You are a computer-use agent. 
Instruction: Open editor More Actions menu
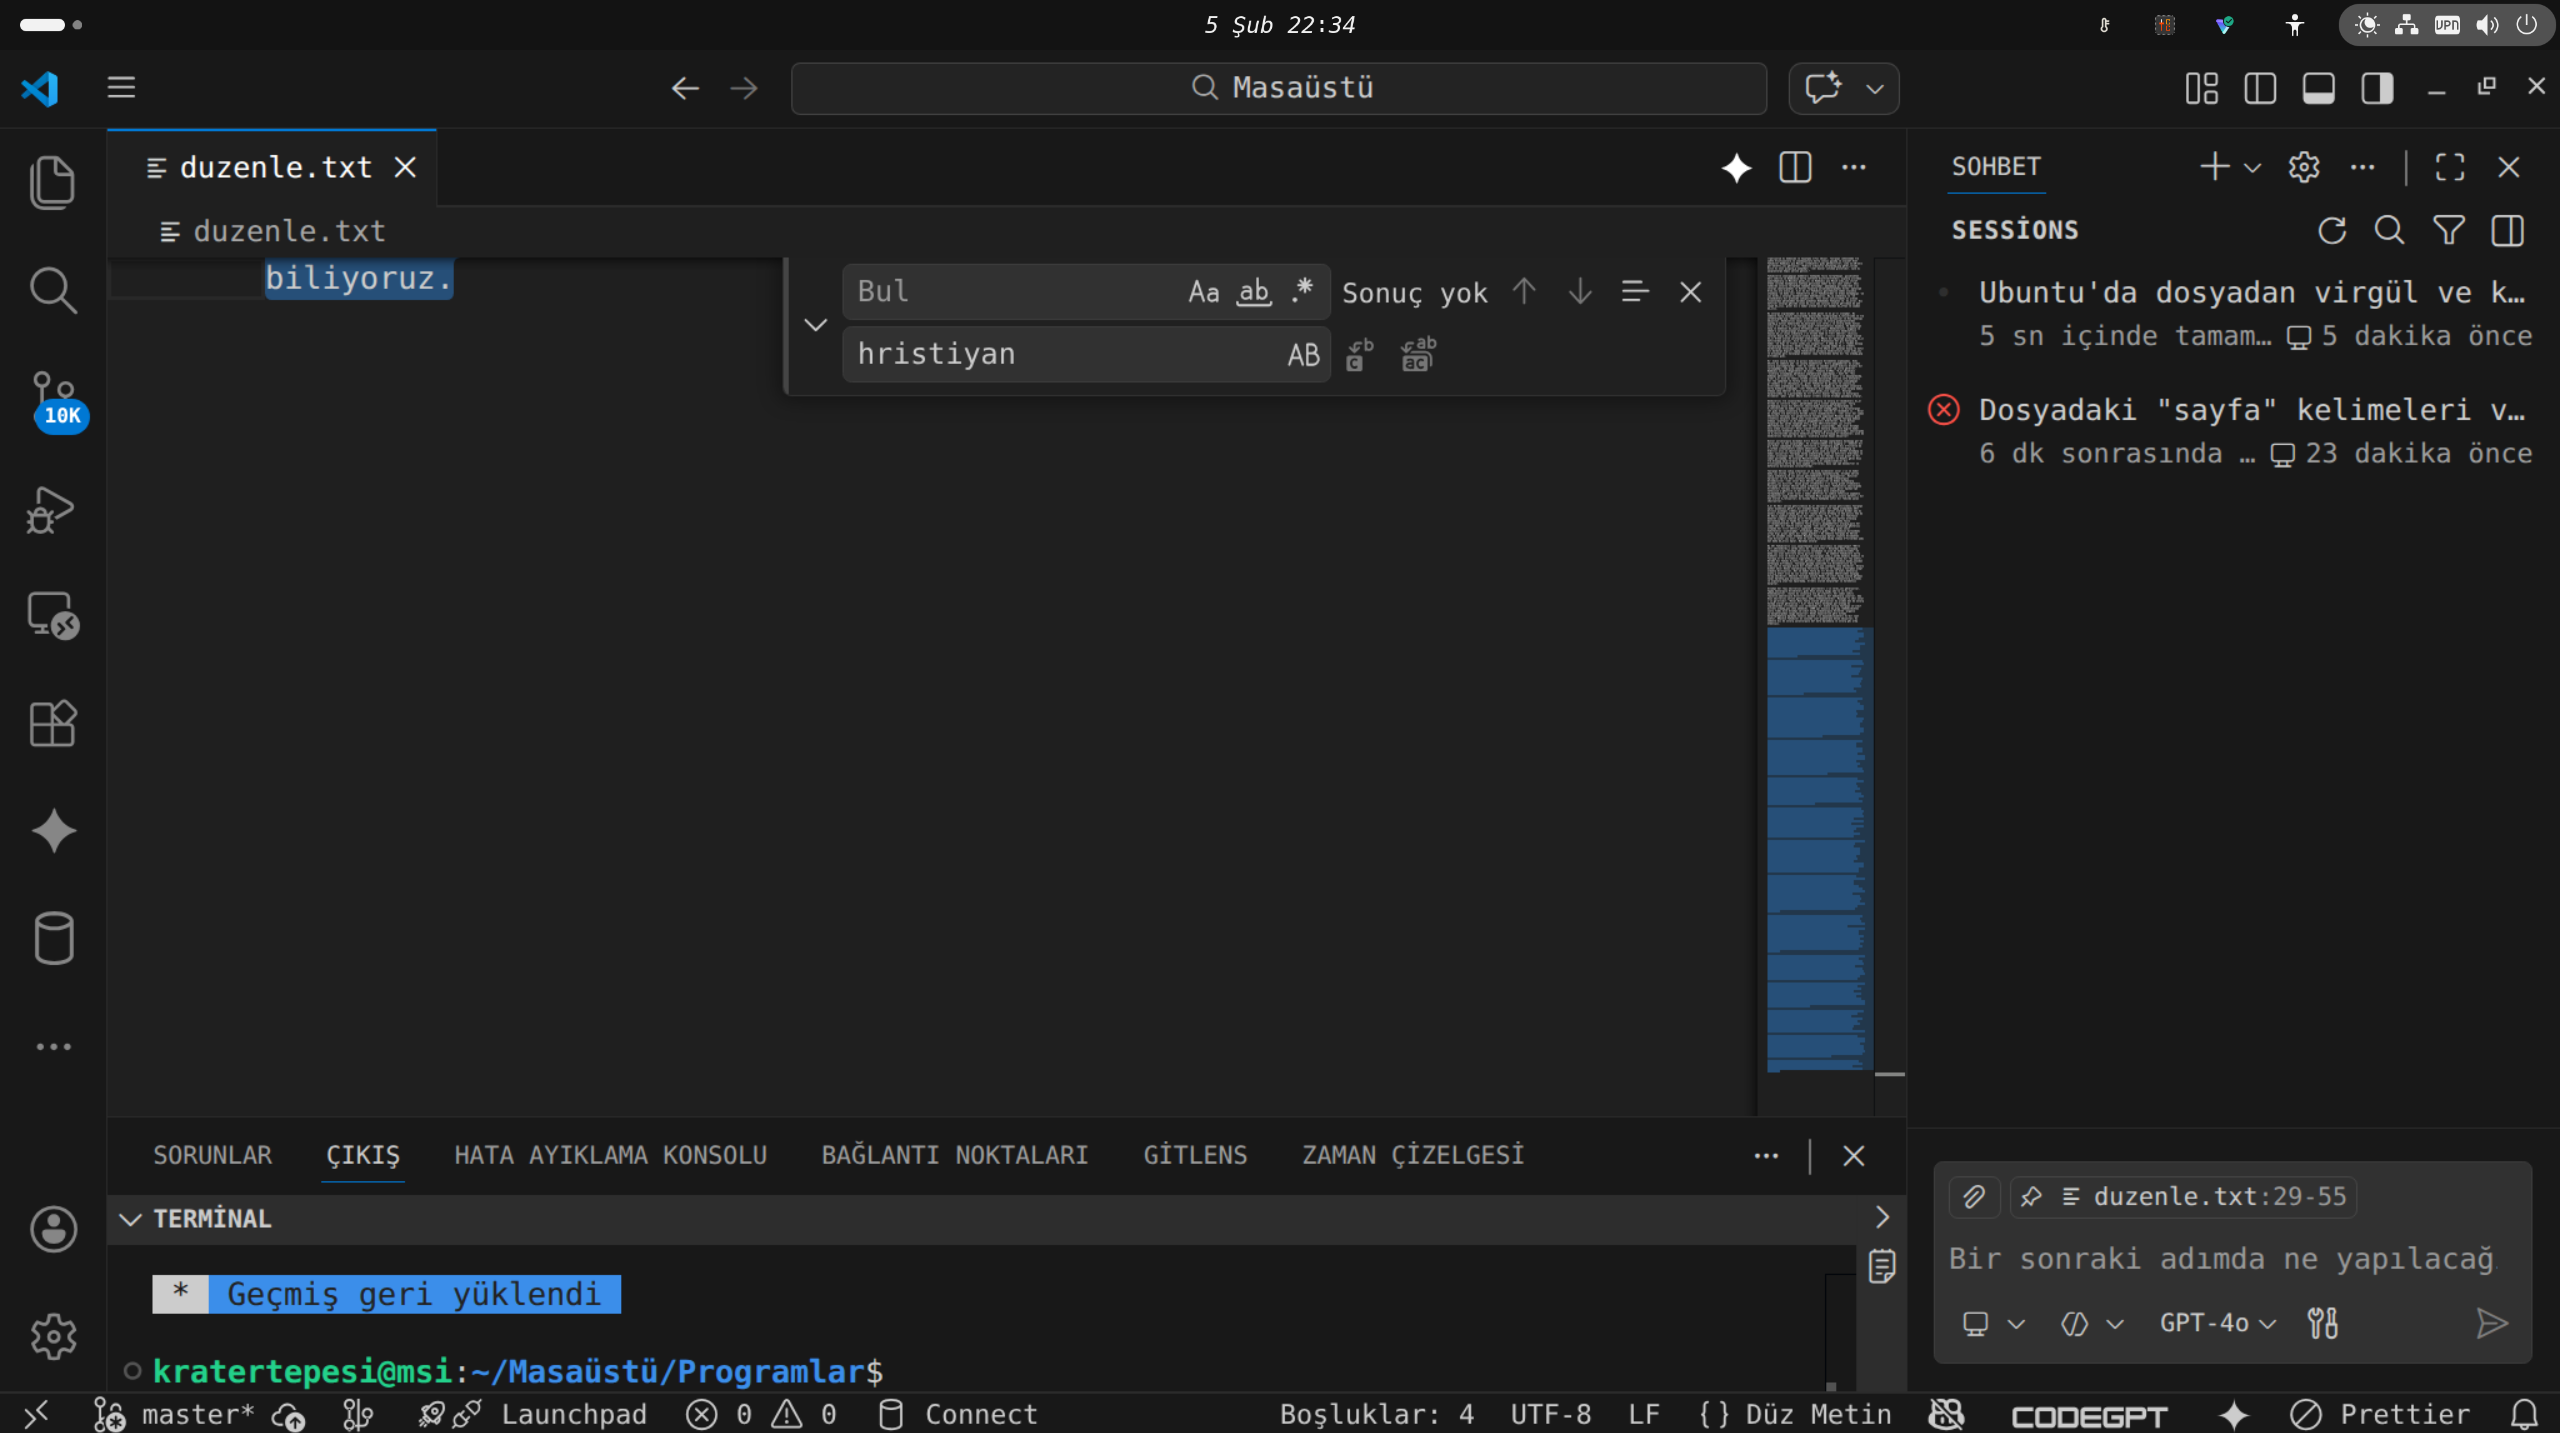[x=1854, y=167]
